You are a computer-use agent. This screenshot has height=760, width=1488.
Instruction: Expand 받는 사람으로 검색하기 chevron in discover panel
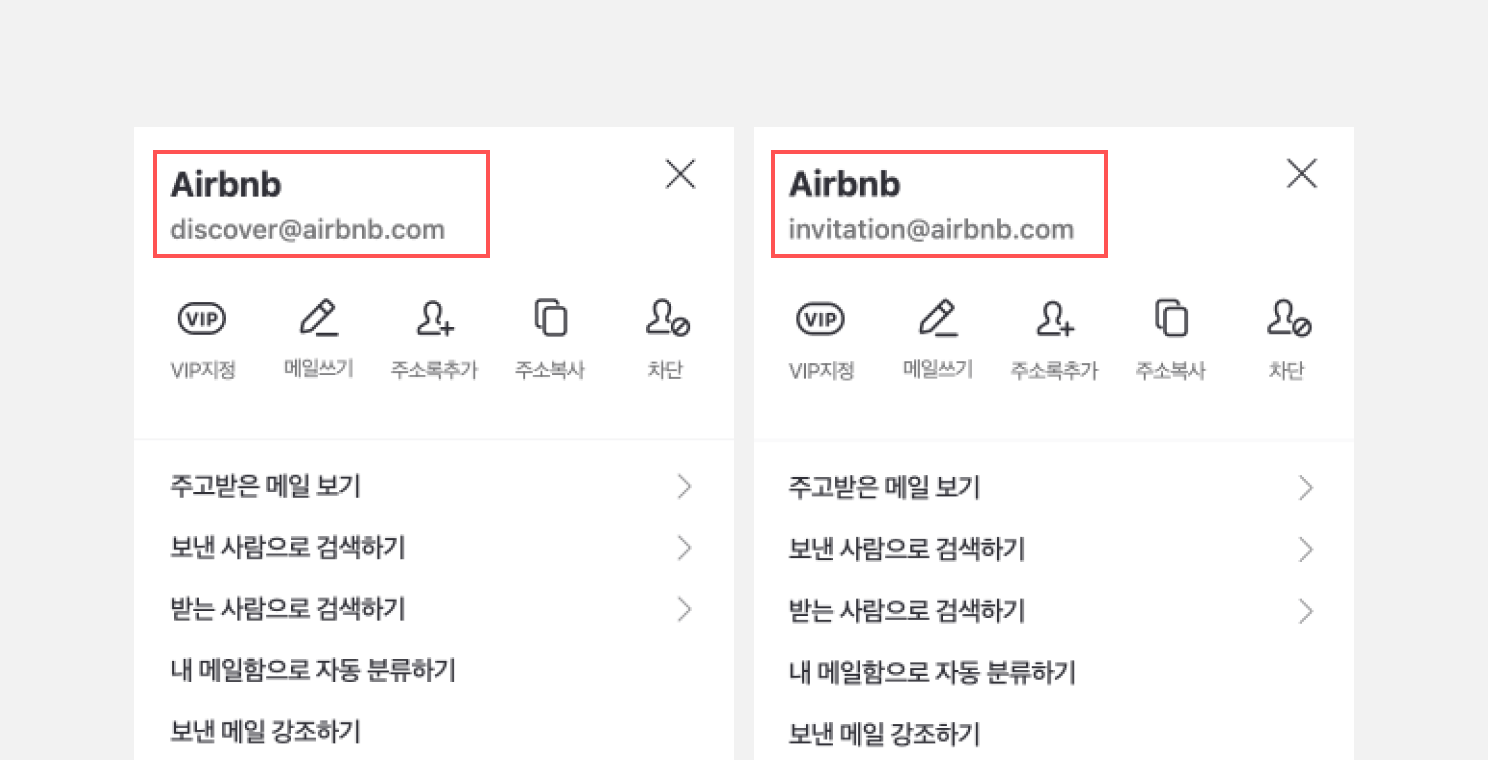point(684,609)
